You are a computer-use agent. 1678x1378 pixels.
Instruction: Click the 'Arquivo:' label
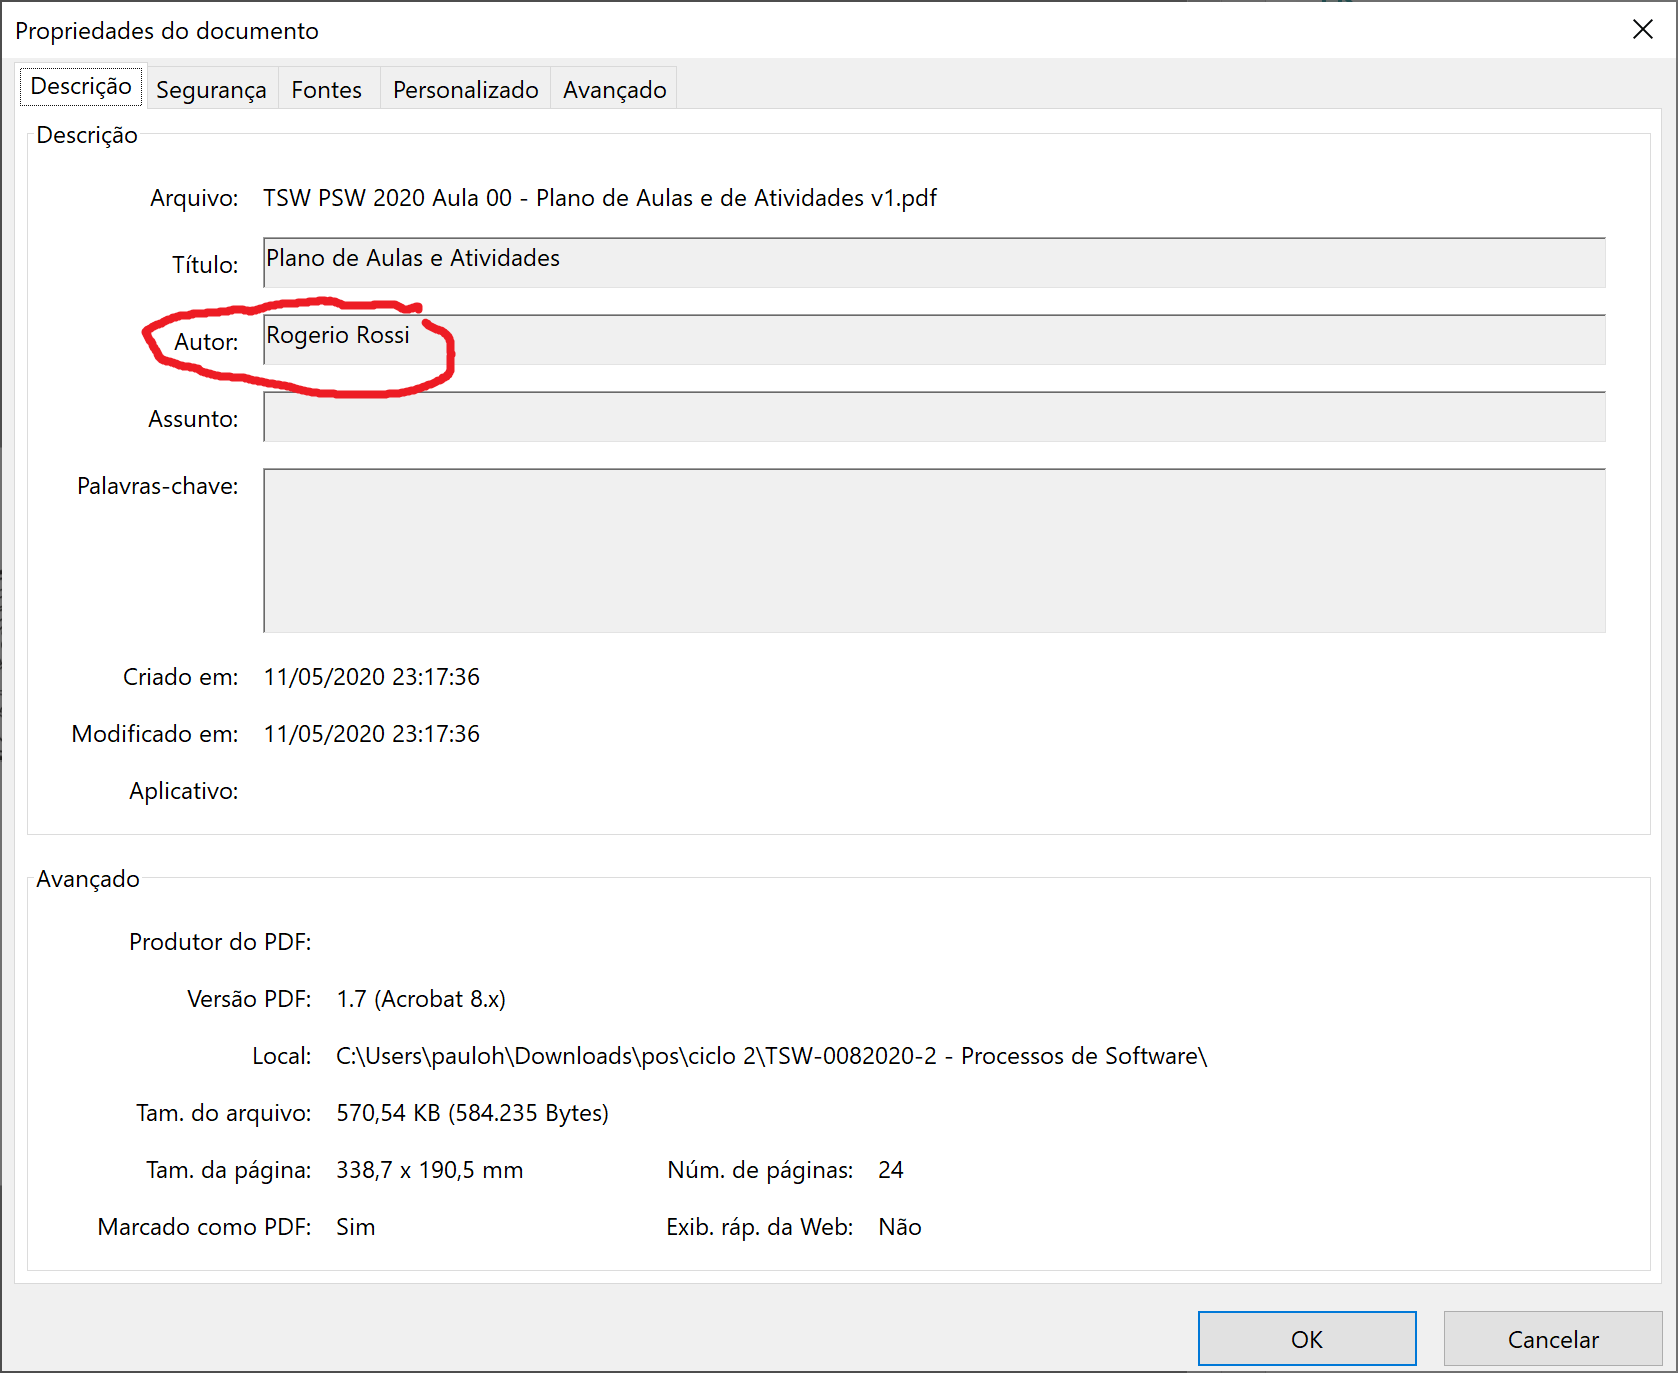[194, 198]
